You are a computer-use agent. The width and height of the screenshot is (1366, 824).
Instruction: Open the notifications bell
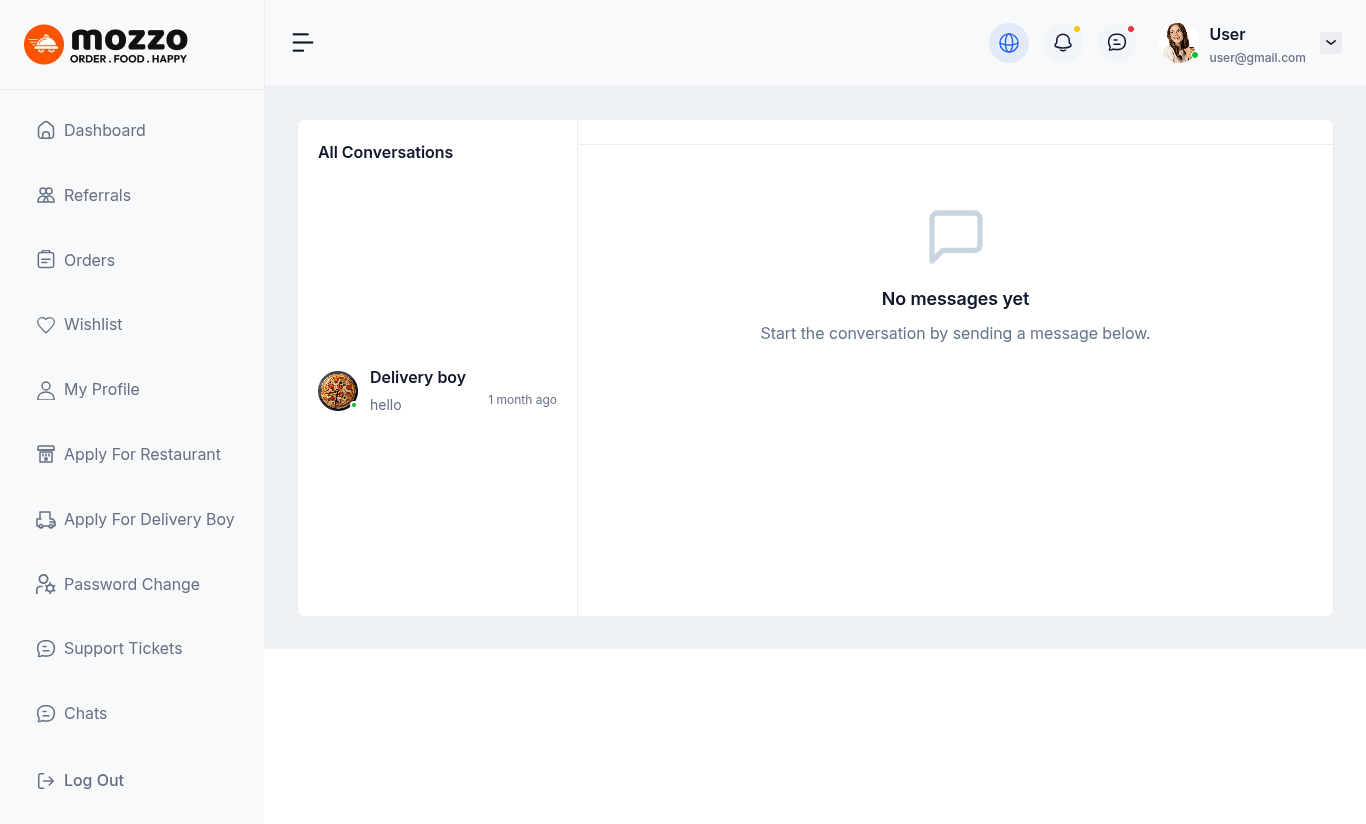point(1062,43)
